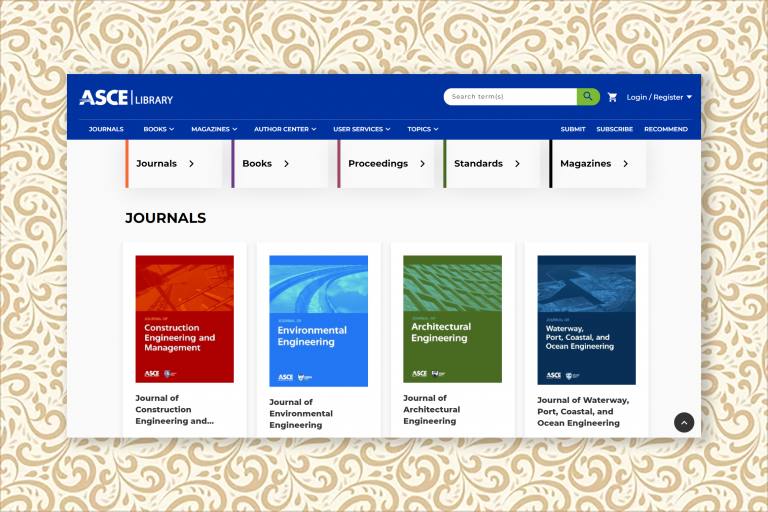The width and height of the screenshot is (768, 512).
Task: Click the ASCE Library logo
Action: (x=126, y=98)
